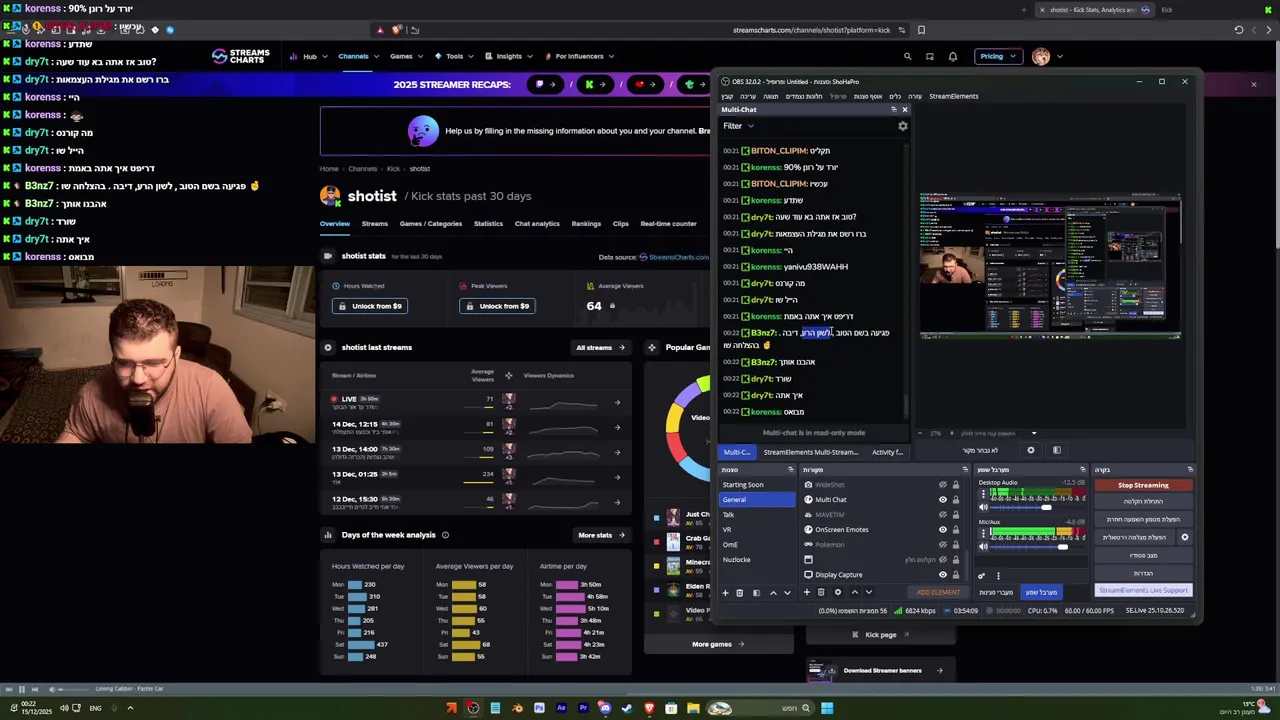Open StreamElements Live Support
This screenshot has height=720, width=1280.
(1143, 590)
